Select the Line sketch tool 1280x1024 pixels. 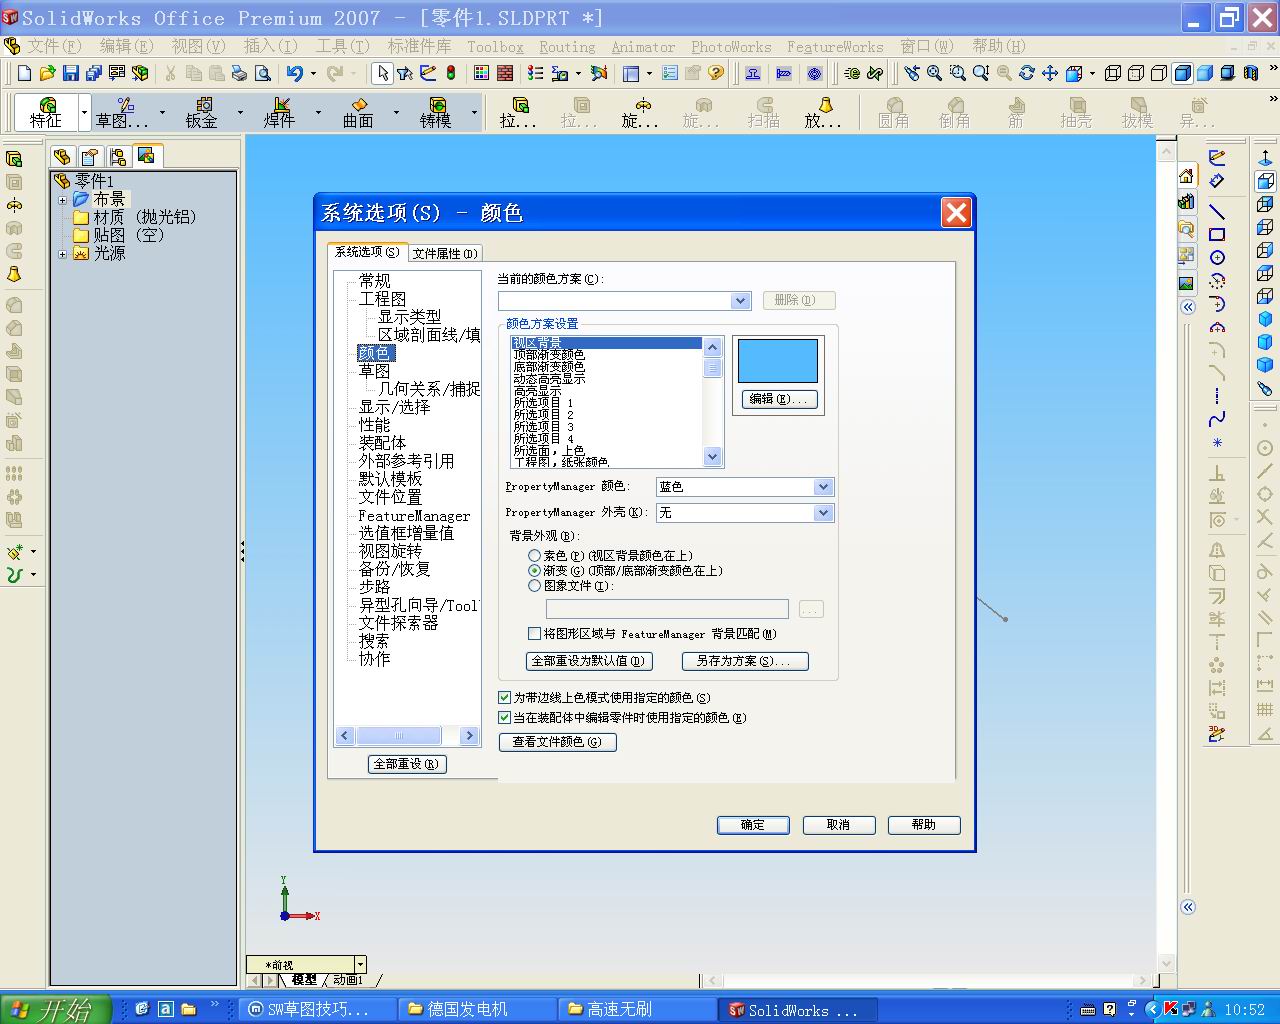click(x=1217, y=212)
